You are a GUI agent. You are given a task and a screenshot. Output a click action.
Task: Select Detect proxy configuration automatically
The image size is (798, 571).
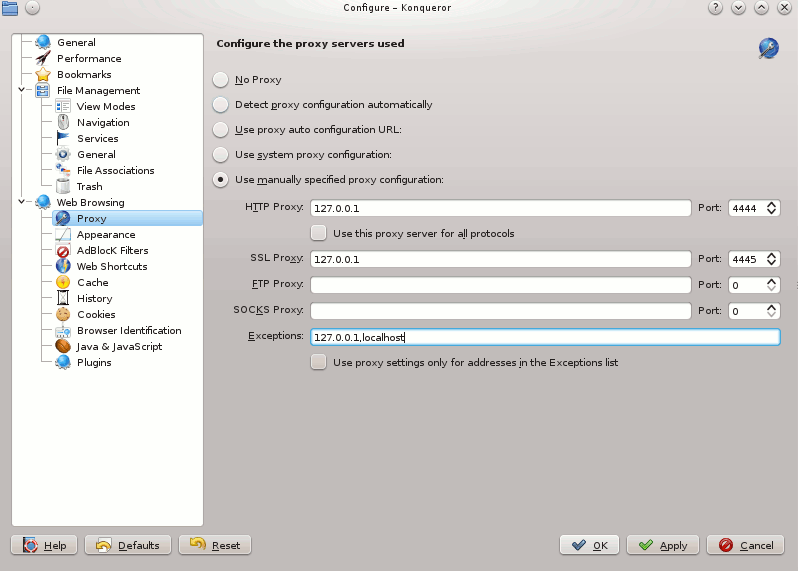click(x=220, y=104)
